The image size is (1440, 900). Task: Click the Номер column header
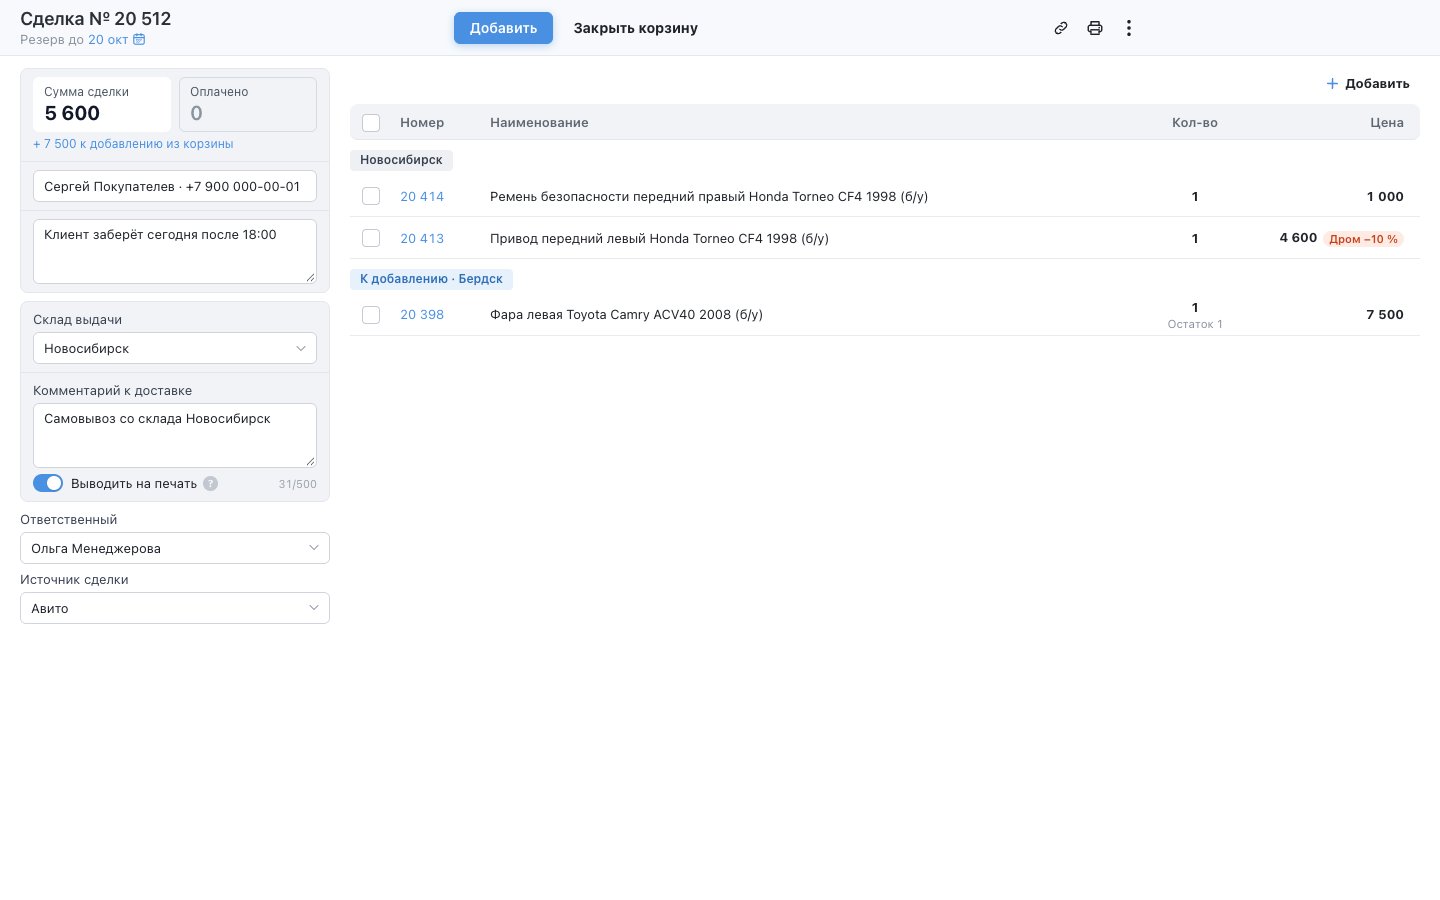pos(422,123)
